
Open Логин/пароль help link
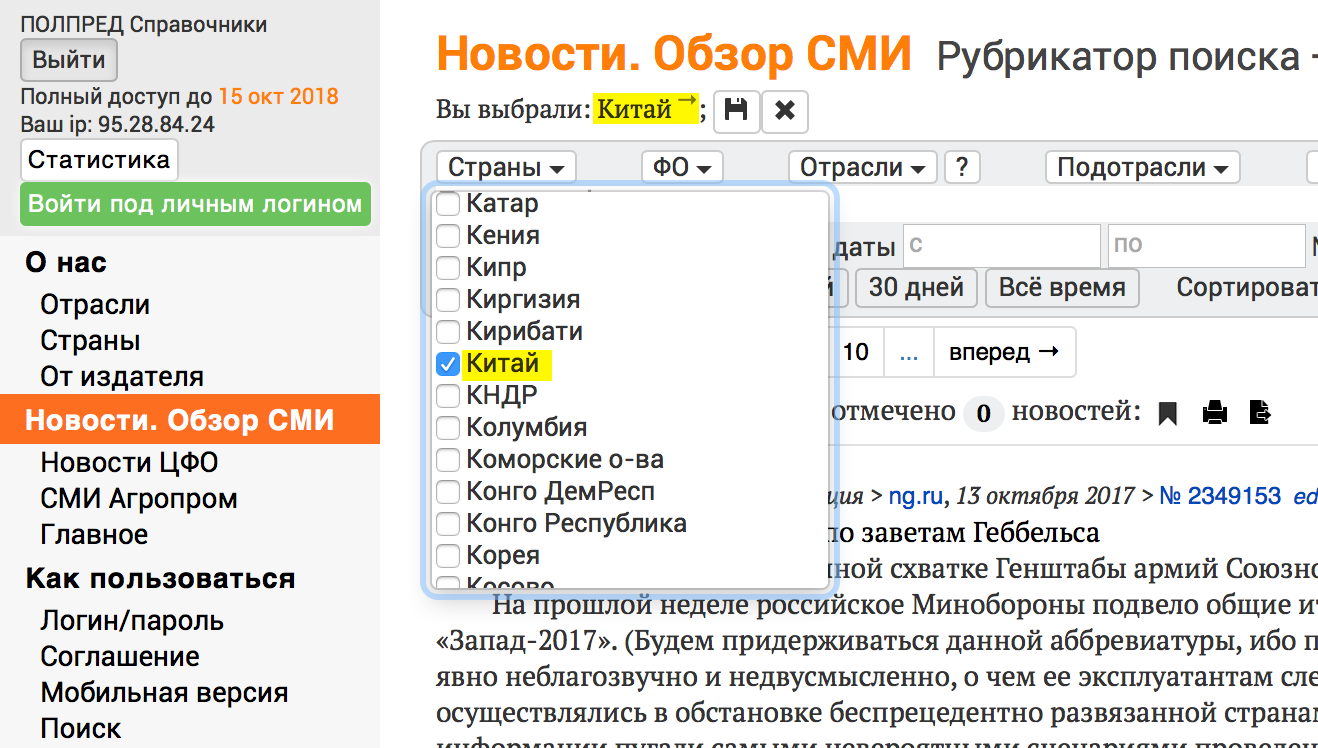pos(132,621)
